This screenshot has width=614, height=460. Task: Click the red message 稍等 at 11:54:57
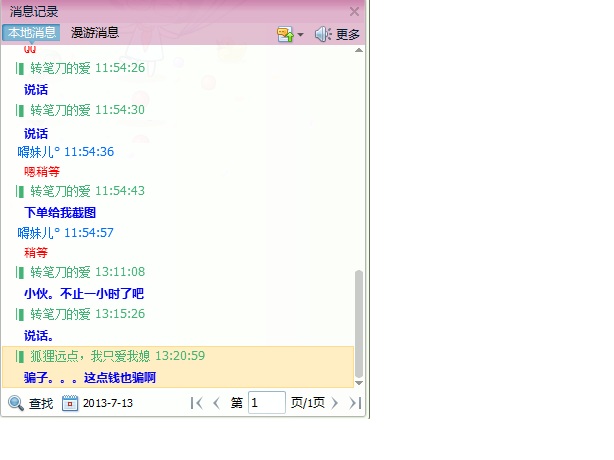pyautogui.click(x=36, y=253)
